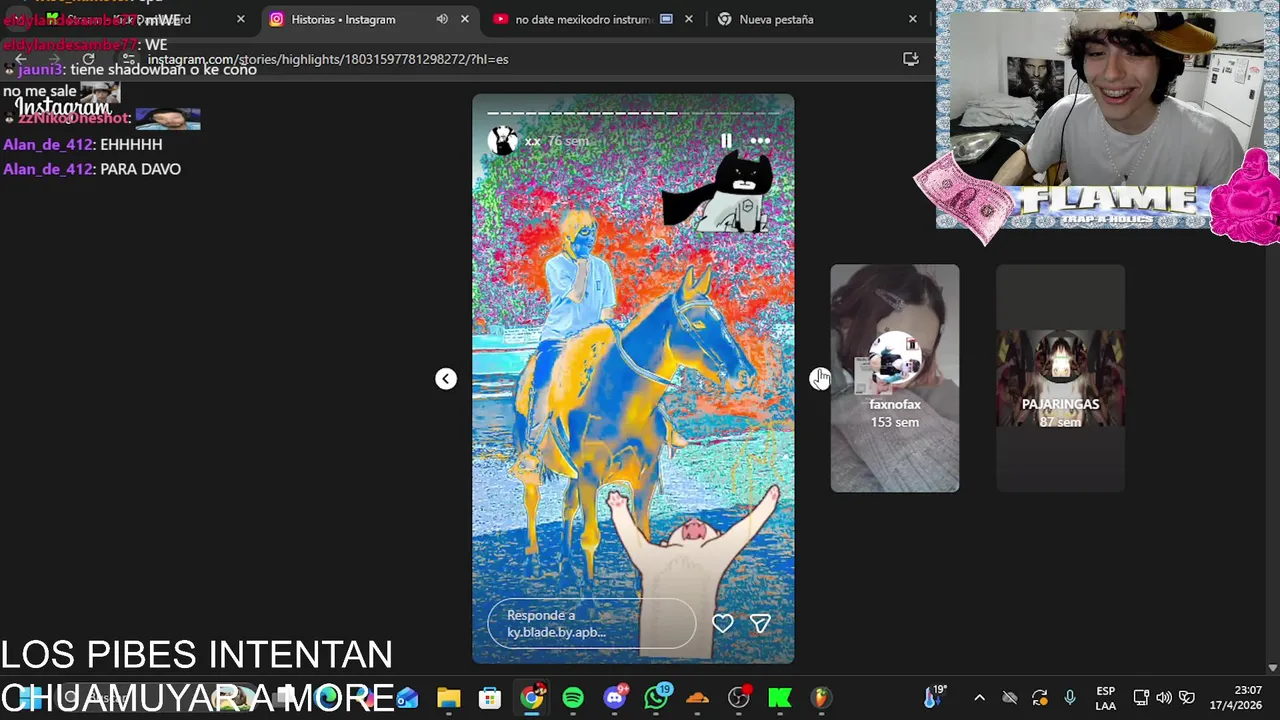Open Google Chrome from the taskbar
Viewport: 1280px width, 720px height.
[532, 696]
